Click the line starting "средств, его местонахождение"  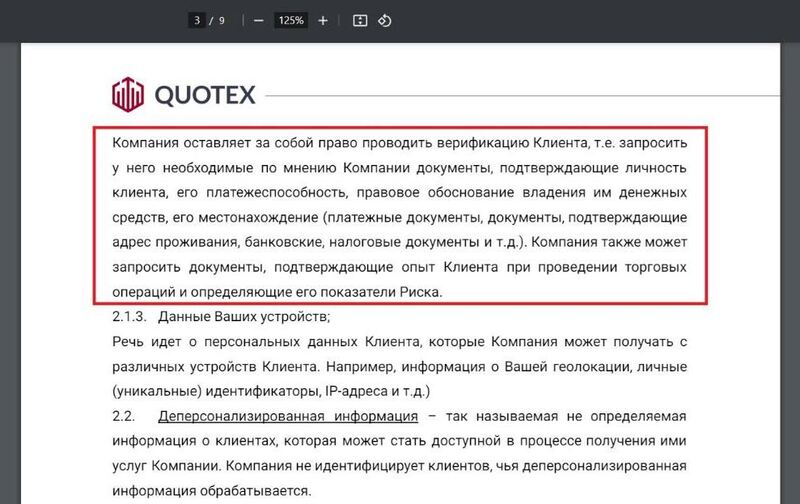click(x=399, y=217)
